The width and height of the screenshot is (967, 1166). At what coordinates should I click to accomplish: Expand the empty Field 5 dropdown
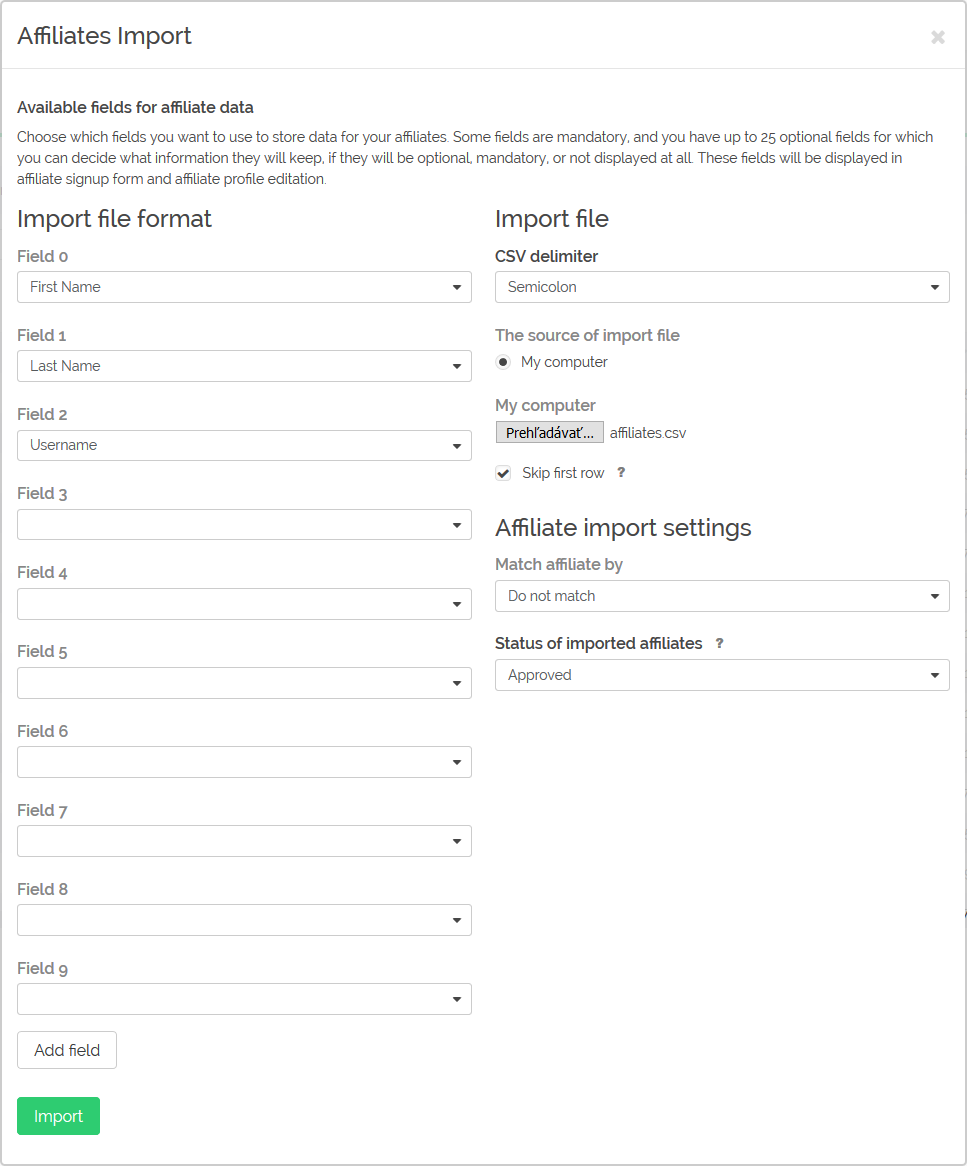pos(244,683)
